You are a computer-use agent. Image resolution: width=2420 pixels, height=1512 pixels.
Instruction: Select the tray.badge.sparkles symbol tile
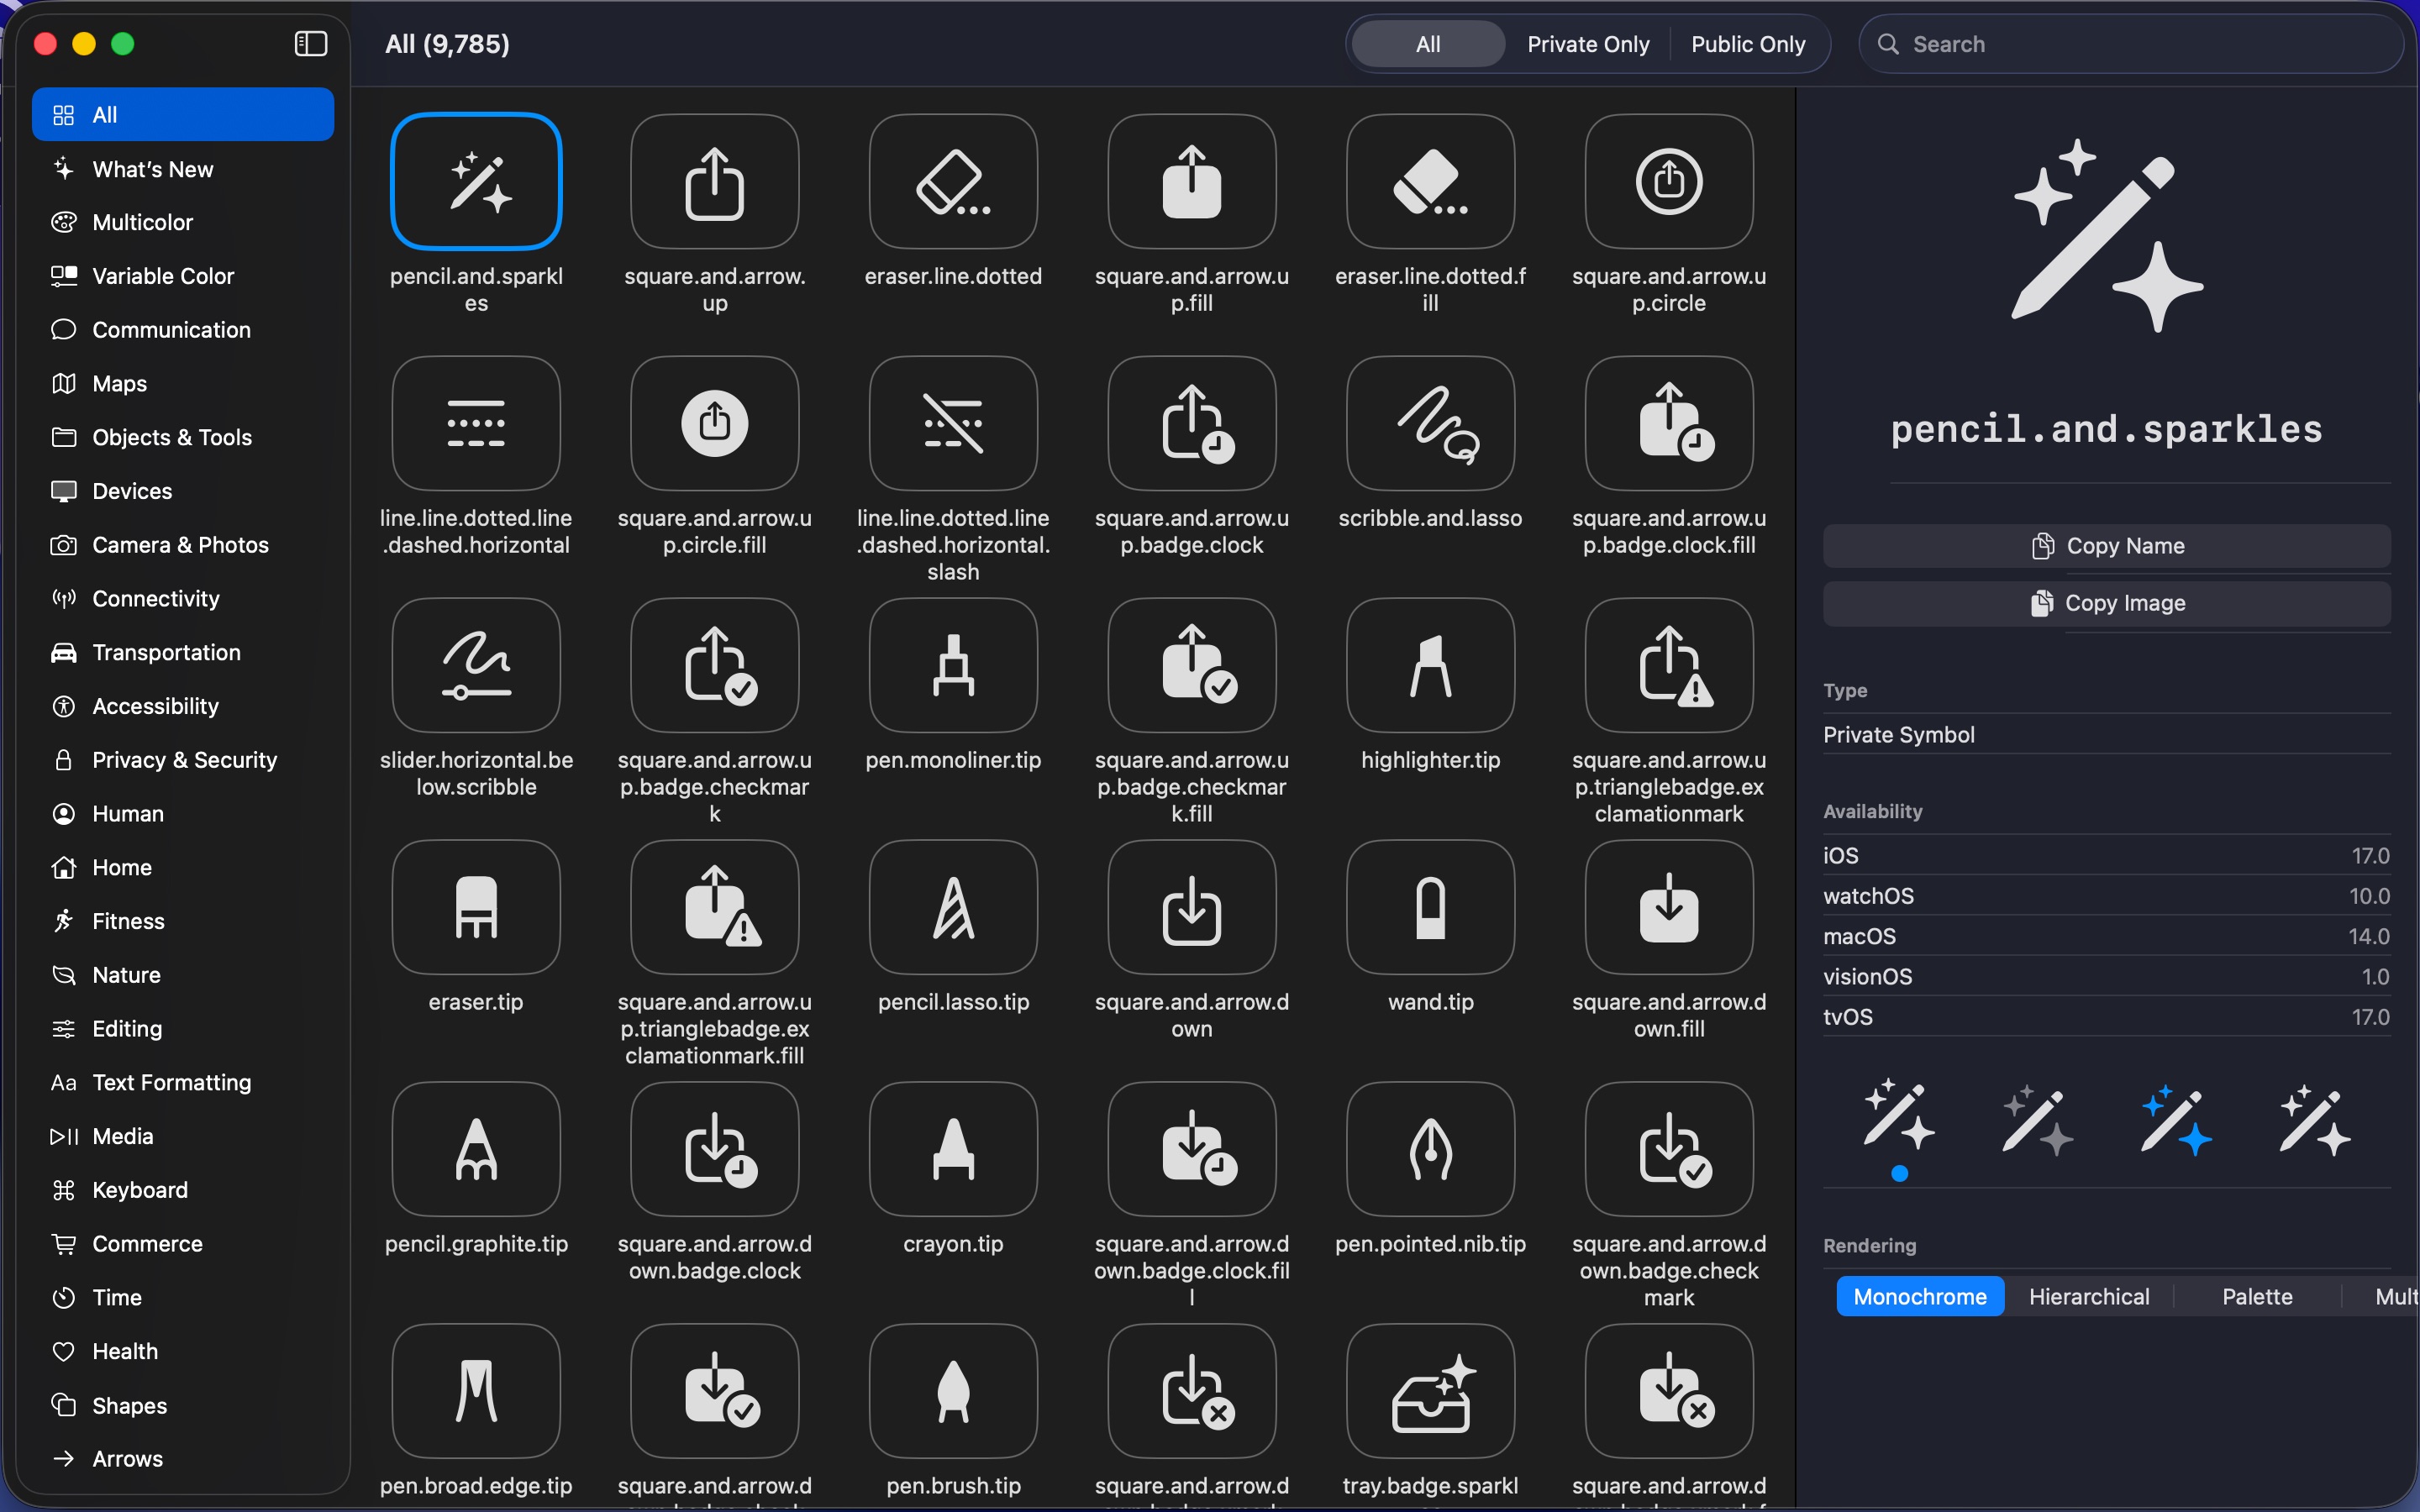coord(1430,1391)
